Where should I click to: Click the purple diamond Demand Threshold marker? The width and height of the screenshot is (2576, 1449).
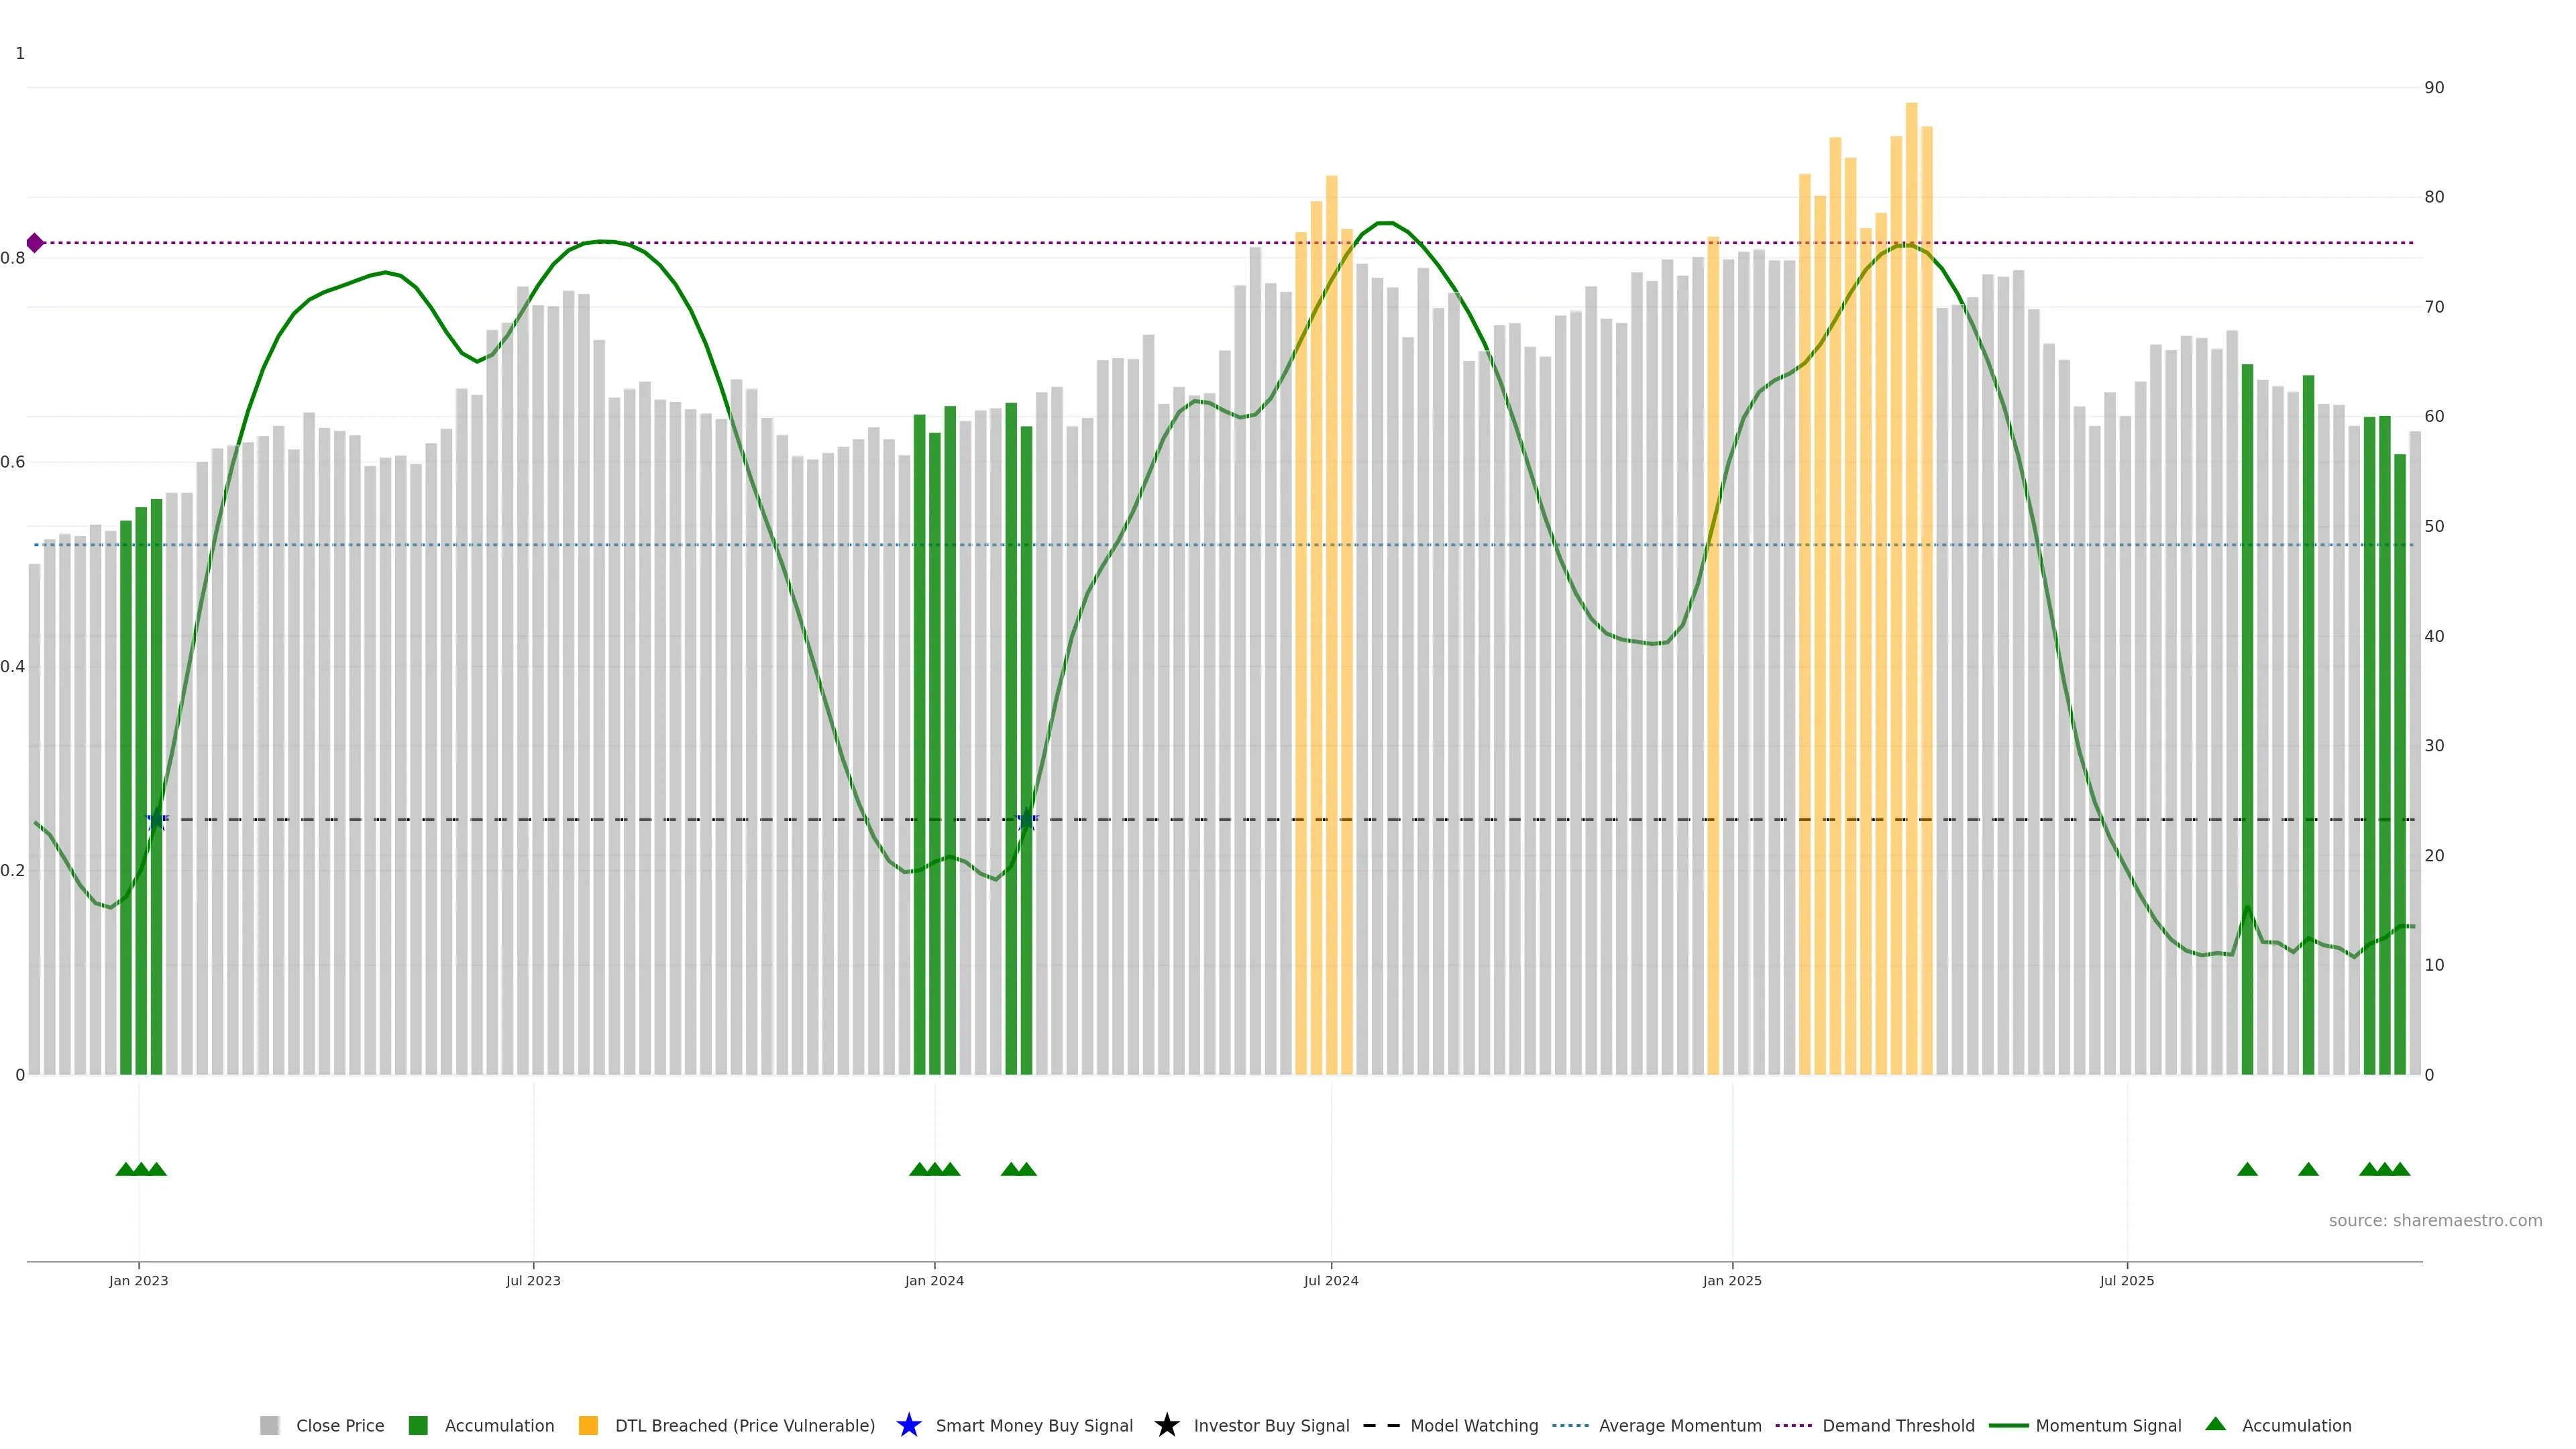pos(35,243)
